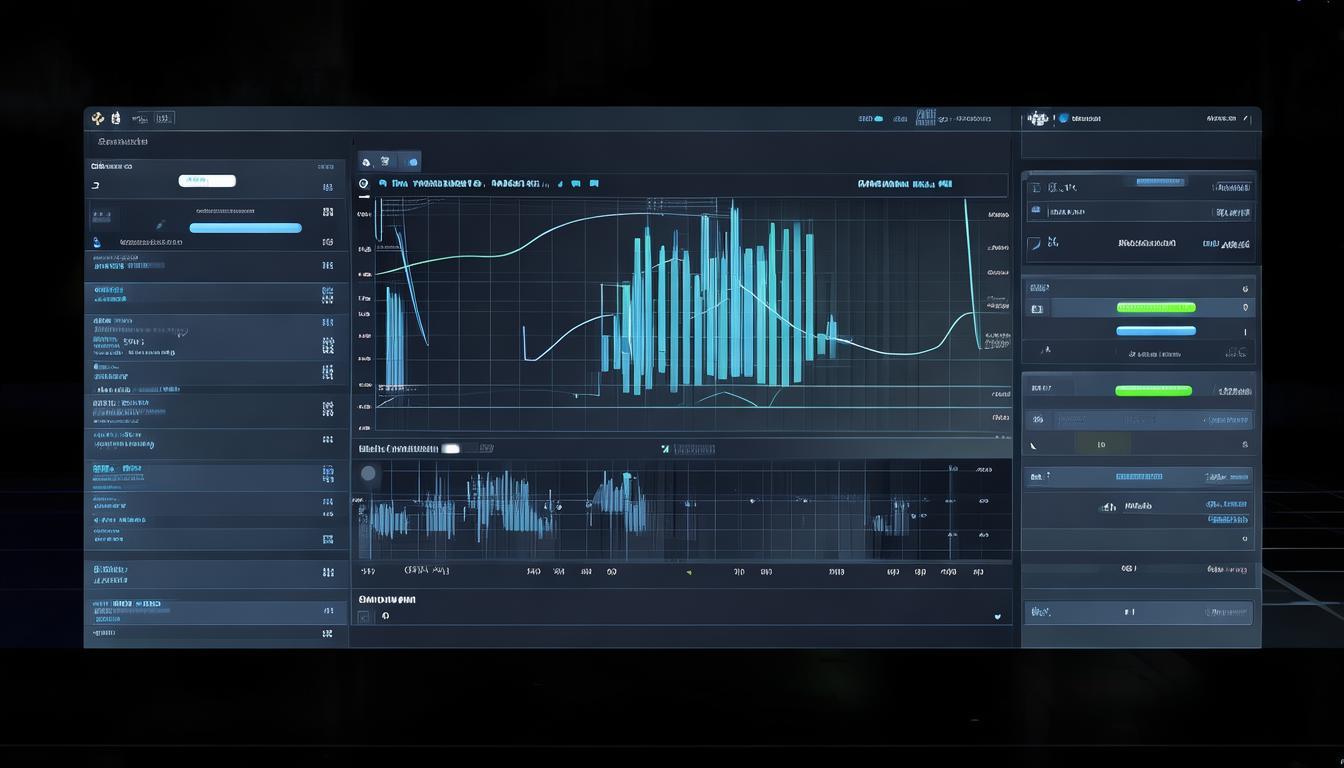Click the blue flask icon in the left panel
The height and width of the screenshot is (768, 1344).
[x=97, y=242]
